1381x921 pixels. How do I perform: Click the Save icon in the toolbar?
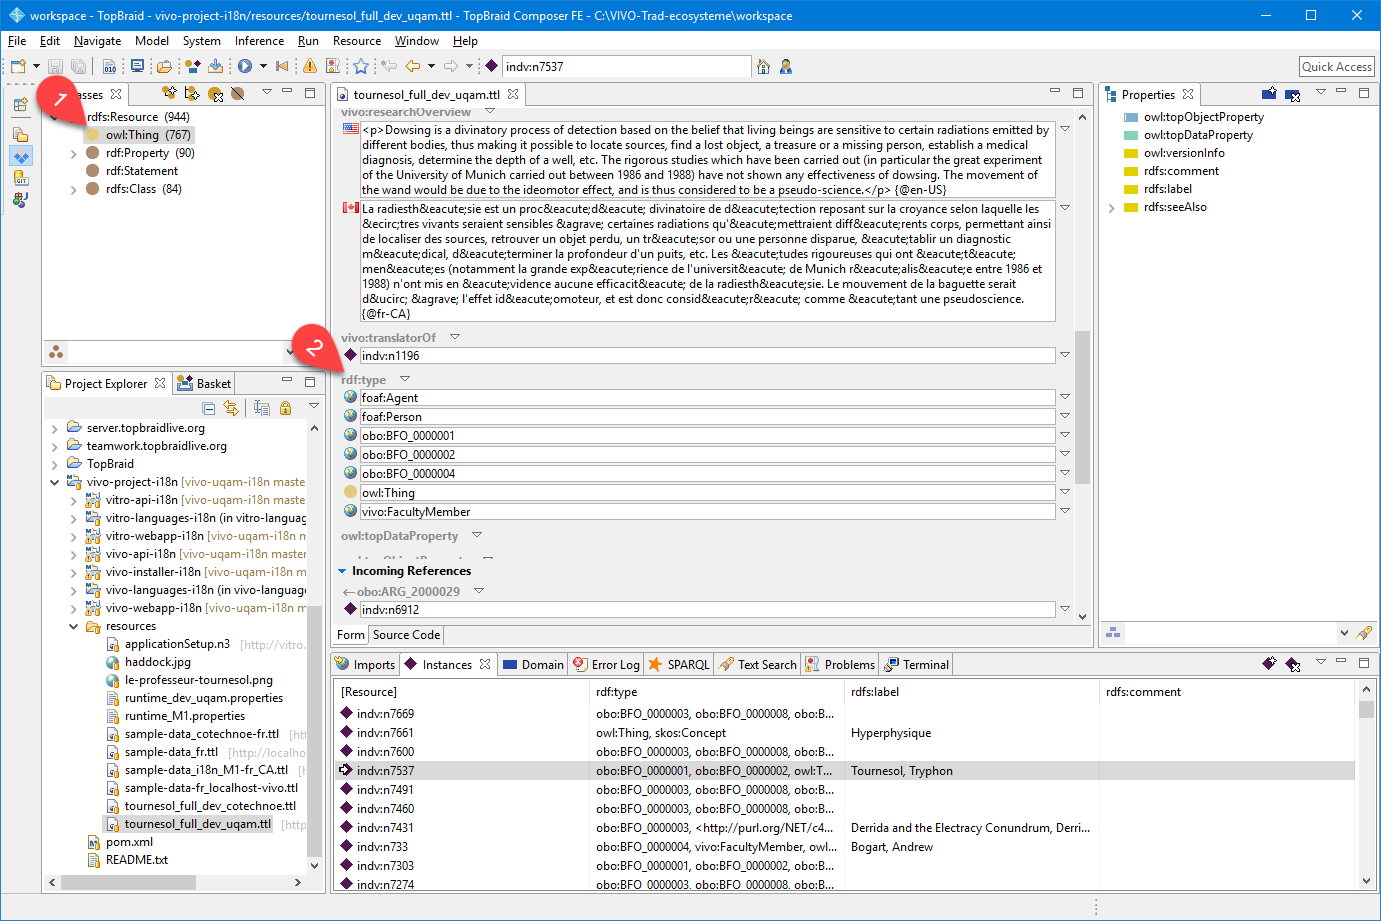coord(56,66)
